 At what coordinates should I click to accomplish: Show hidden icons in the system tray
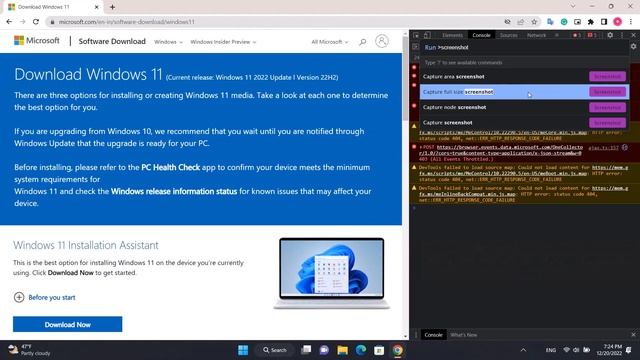(x=523, y=350)
